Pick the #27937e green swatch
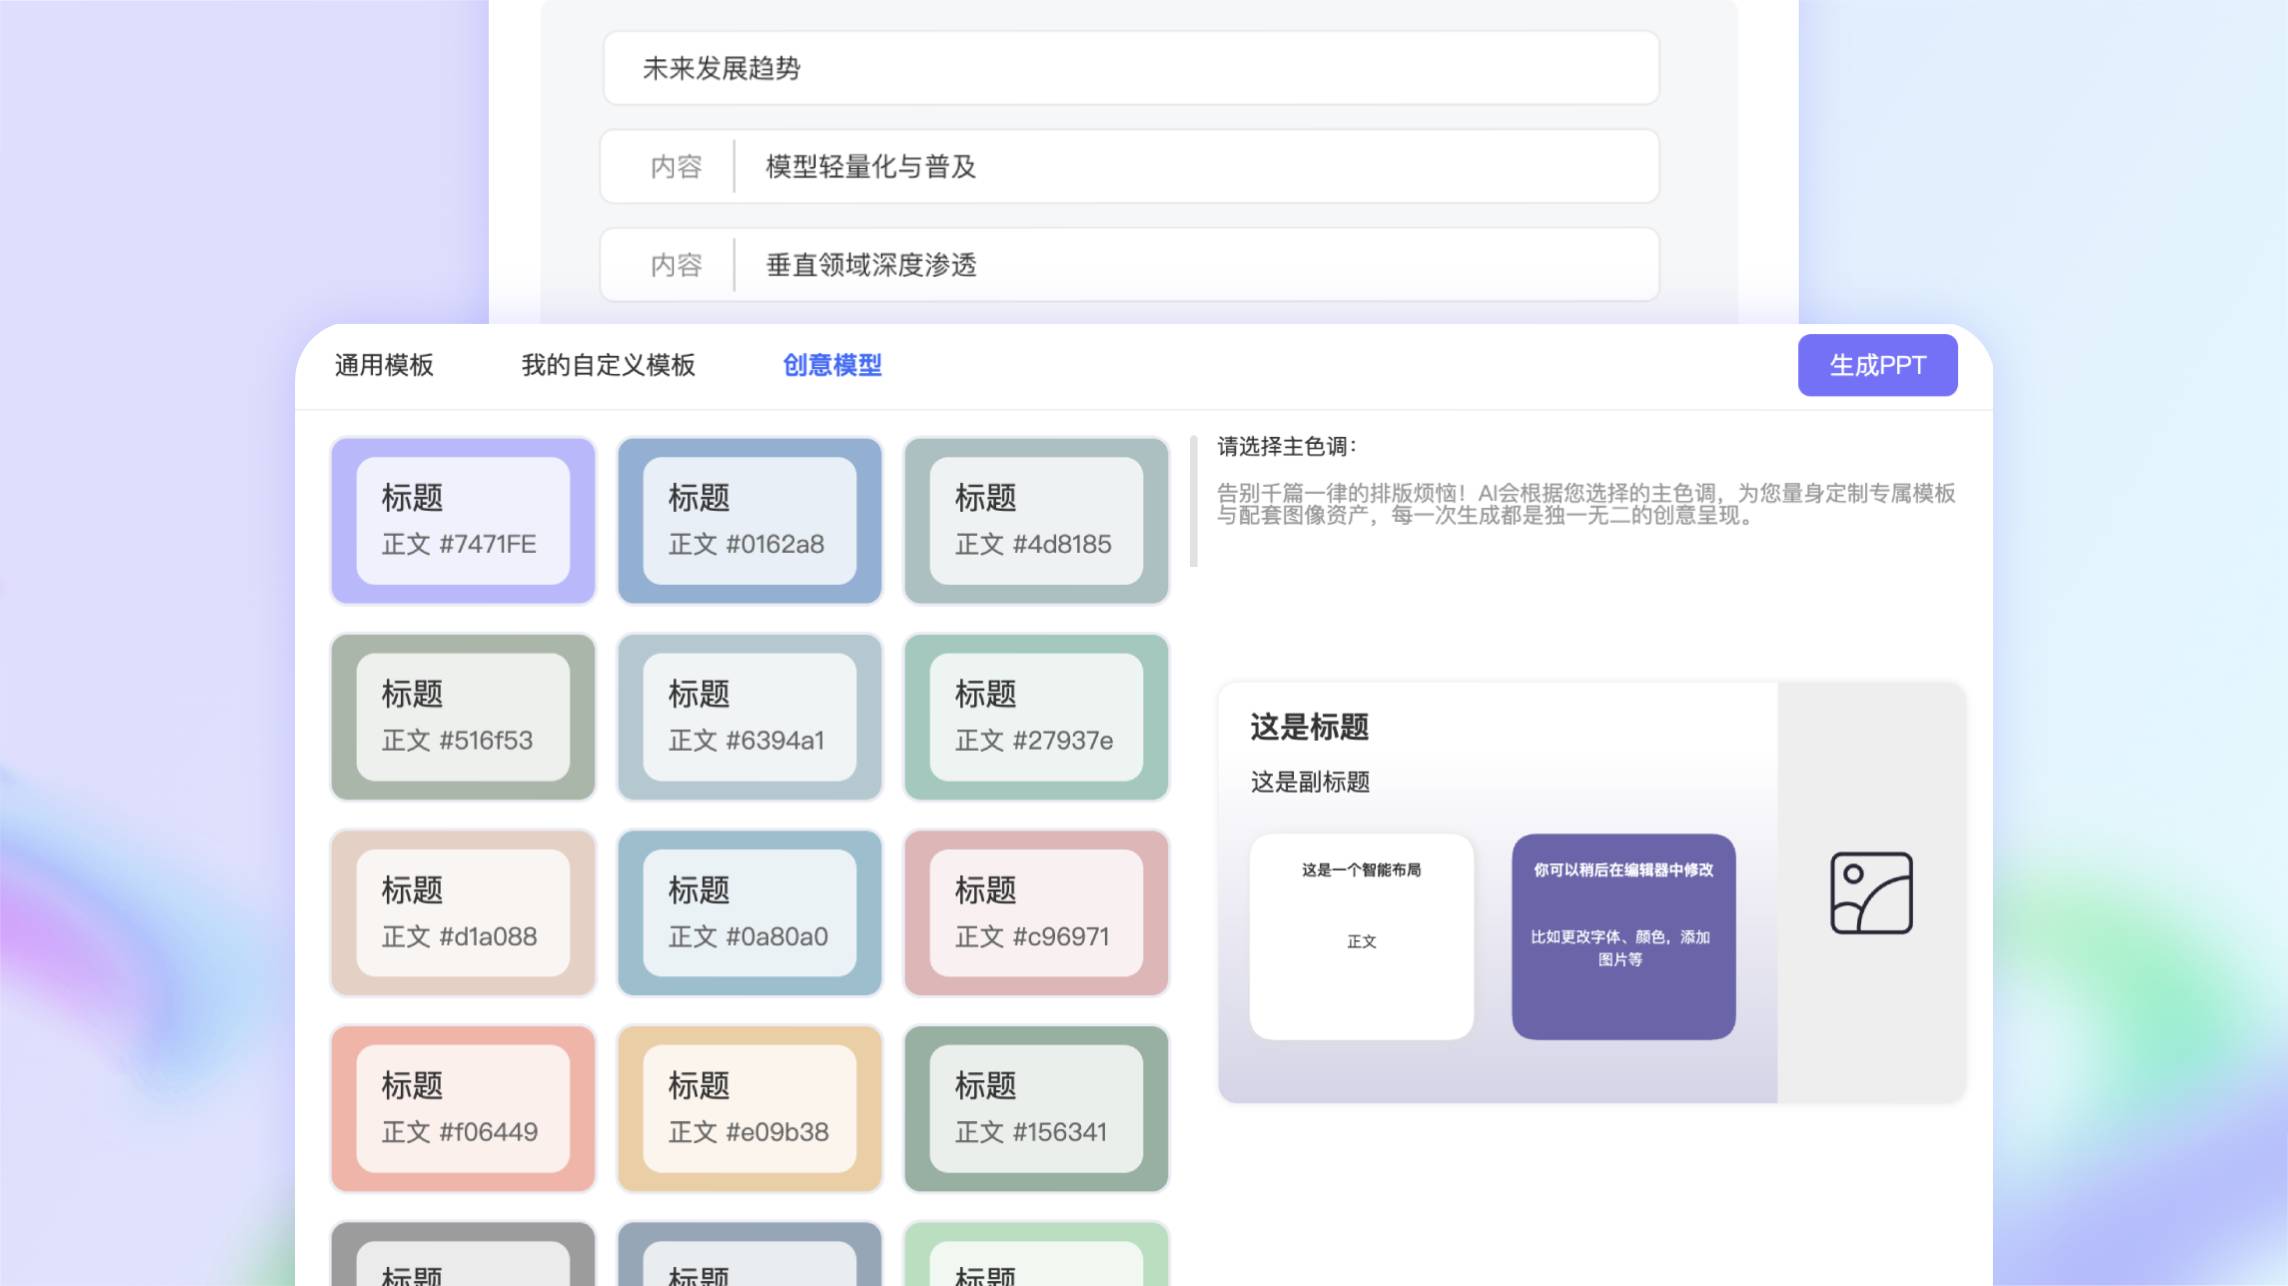Viewport: 2288px width, 1286px height. point(1036,716)
